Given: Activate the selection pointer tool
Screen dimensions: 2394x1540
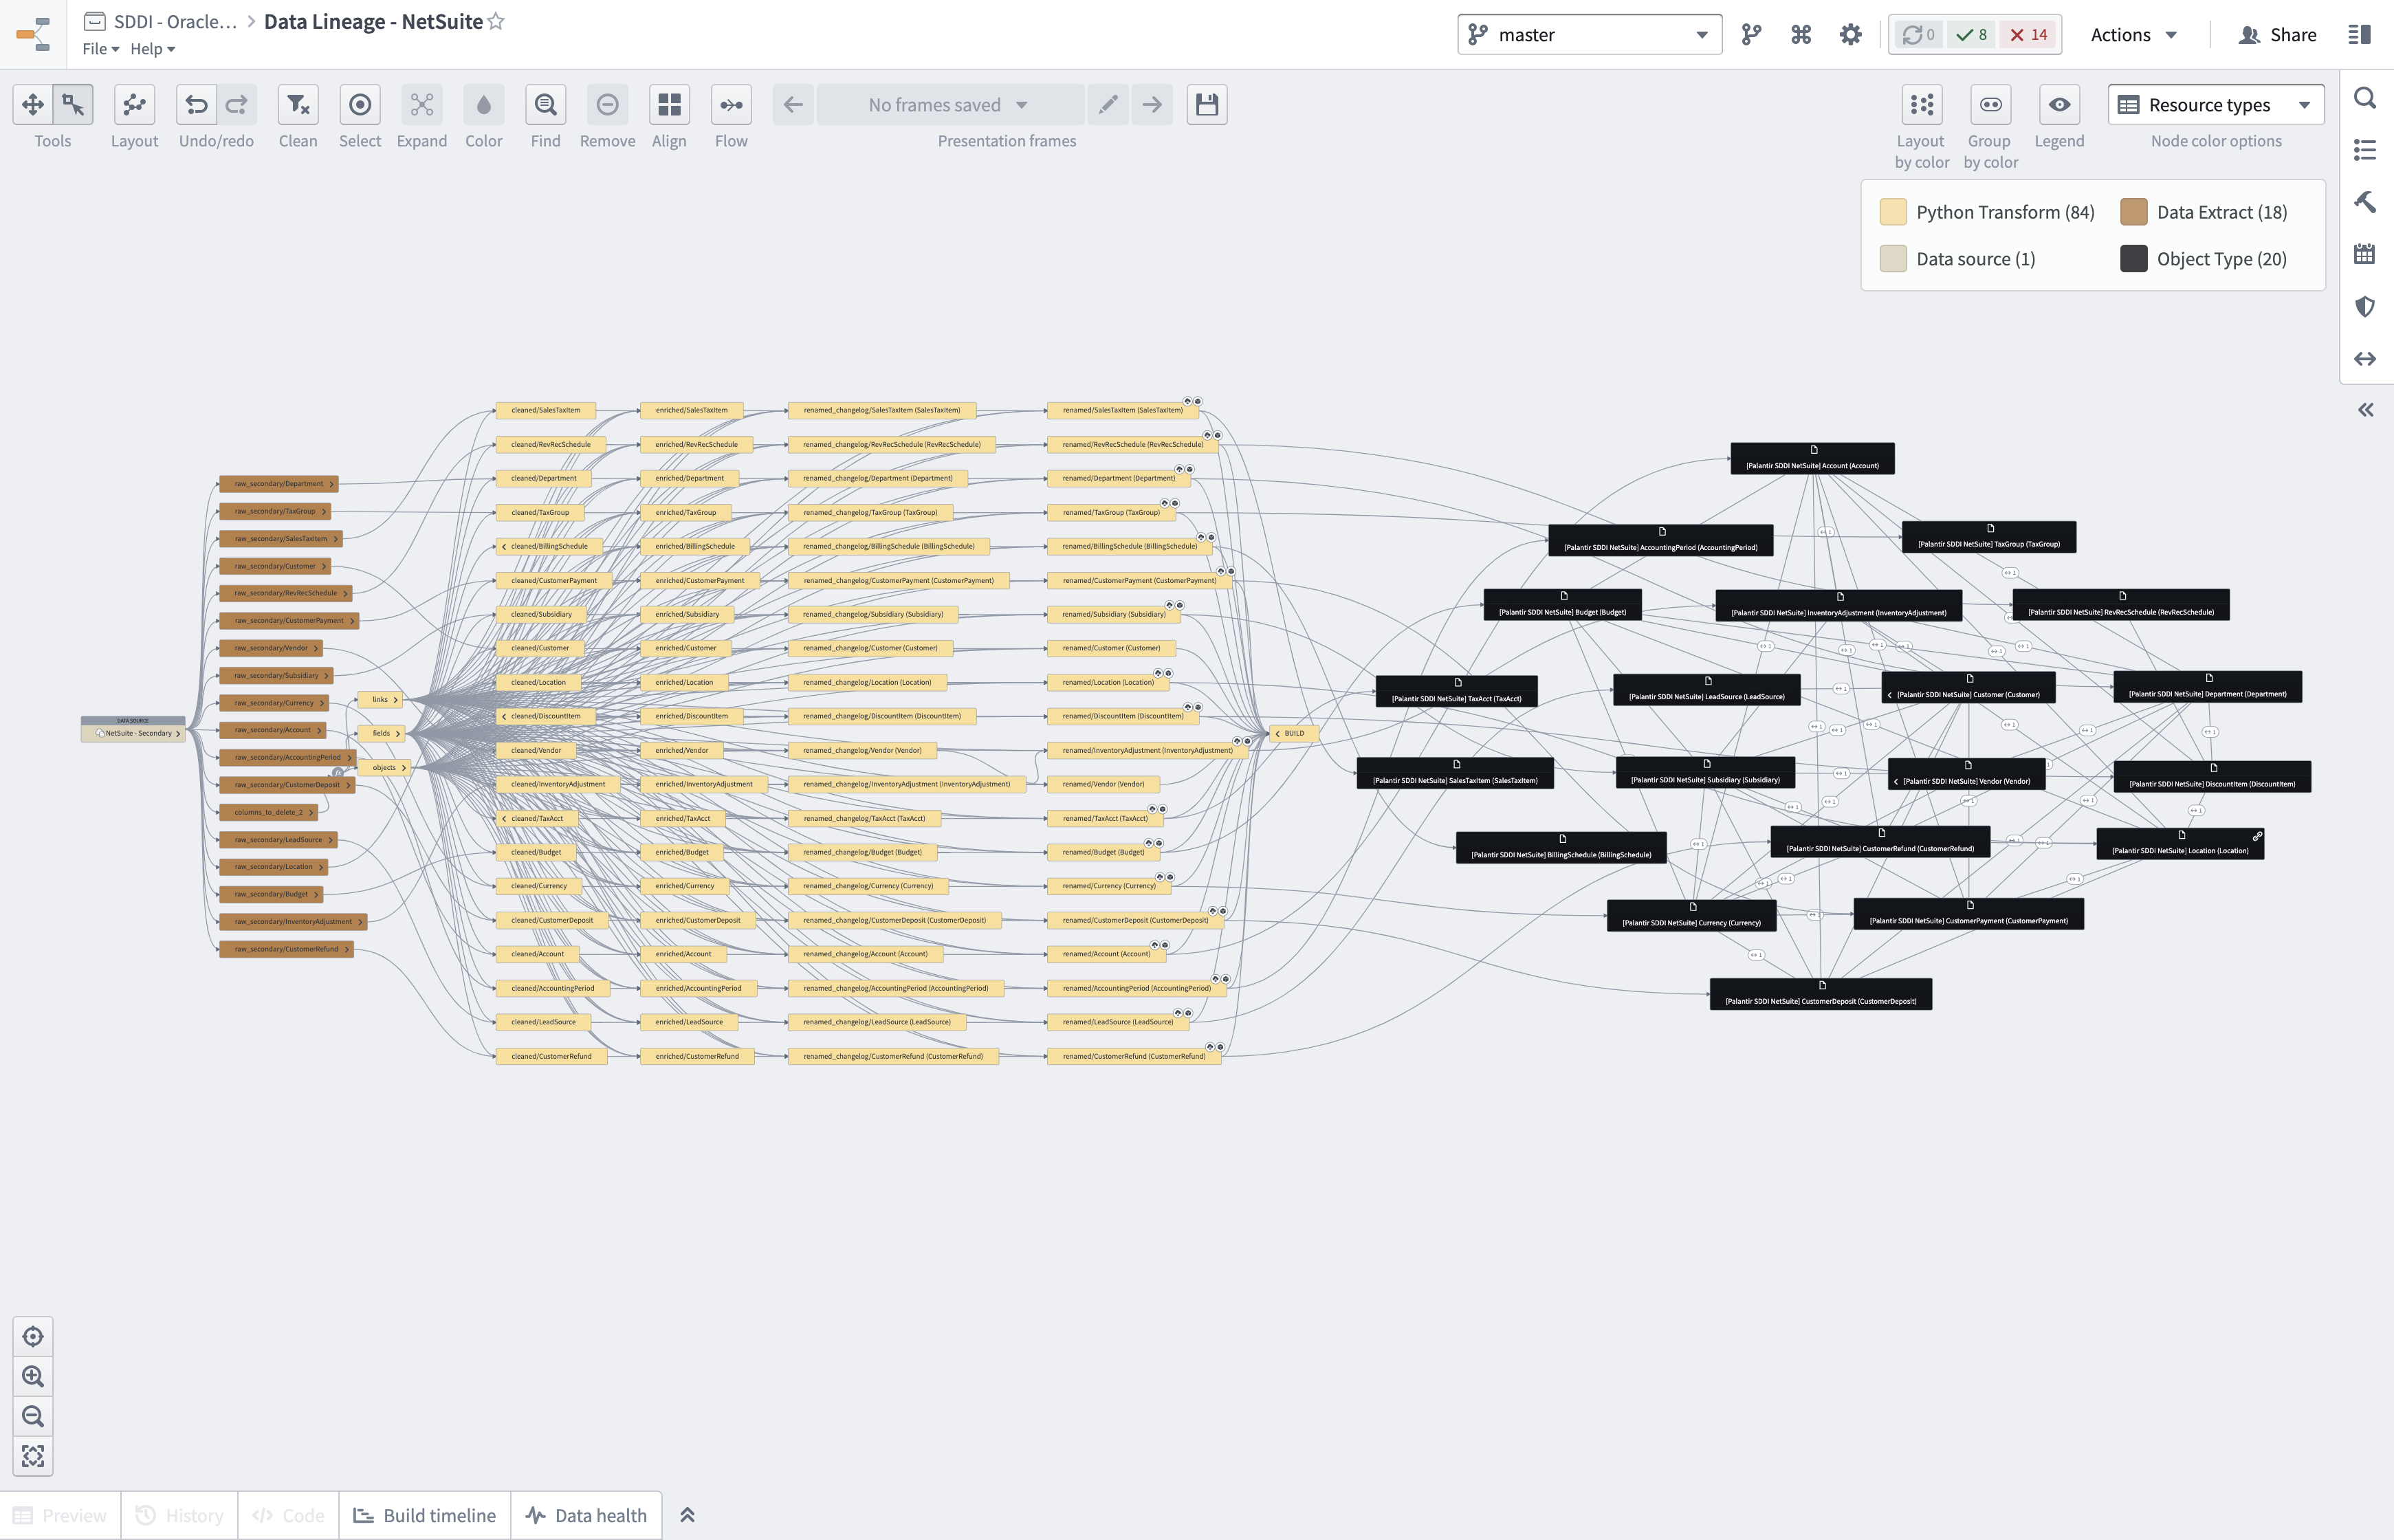Looking at the screenshot, I should tap(73, 105).
